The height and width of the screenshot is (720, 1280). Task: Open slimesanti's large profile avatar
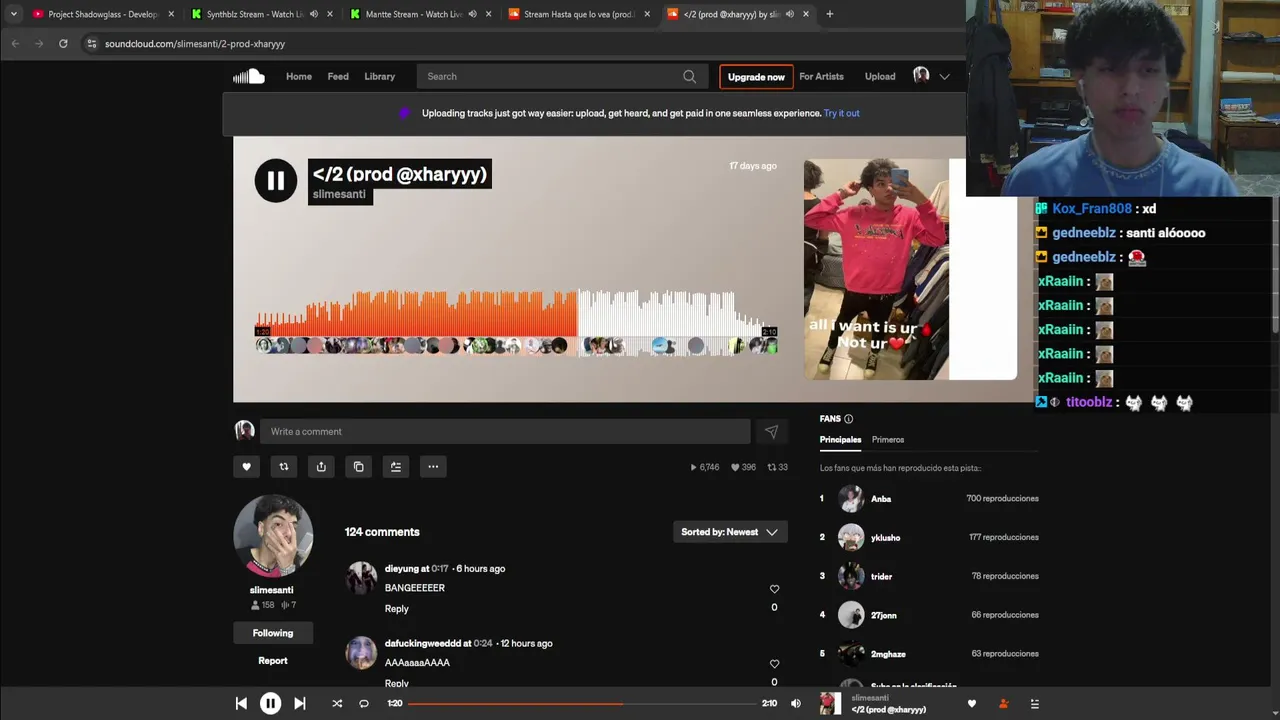pos(273,537)
